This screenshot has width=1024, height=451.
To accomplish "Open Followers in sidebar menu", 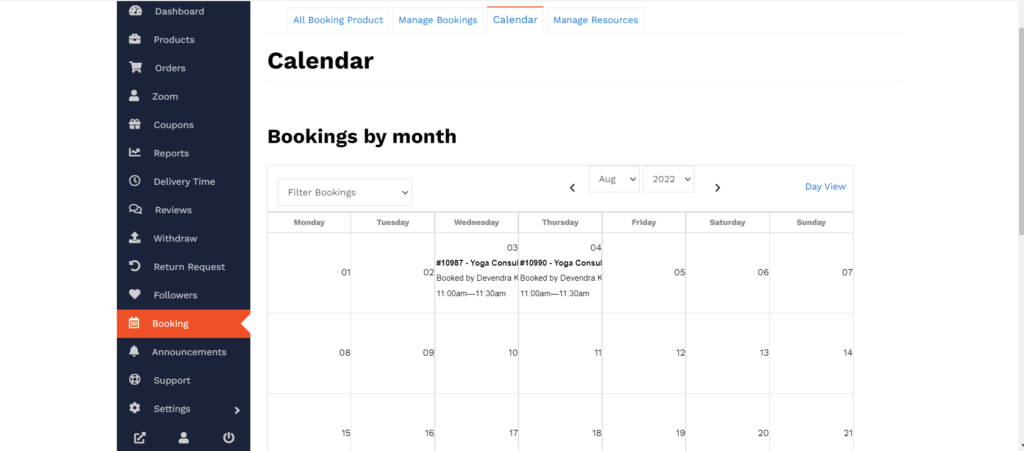I will (x=175, y=295).
